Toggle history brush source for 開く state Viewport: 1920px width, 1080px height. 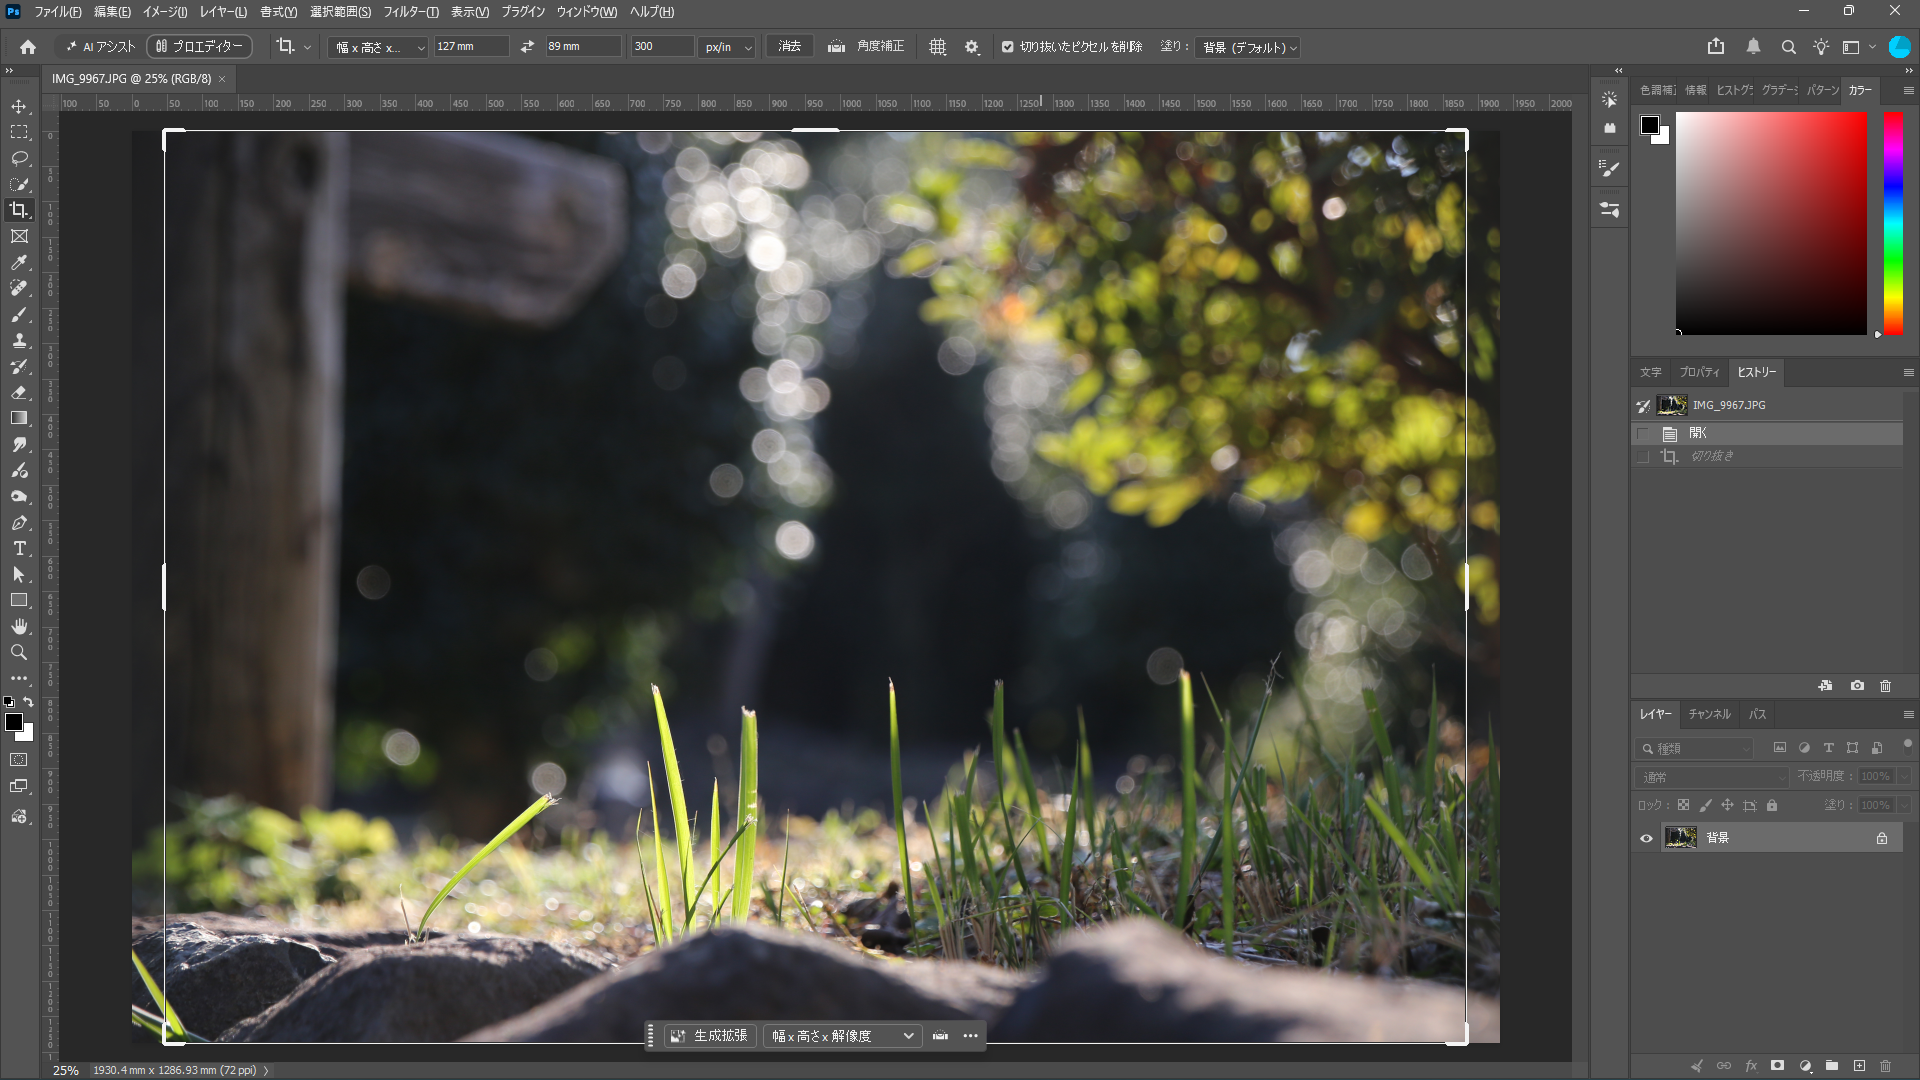[x=1642, y=433]
